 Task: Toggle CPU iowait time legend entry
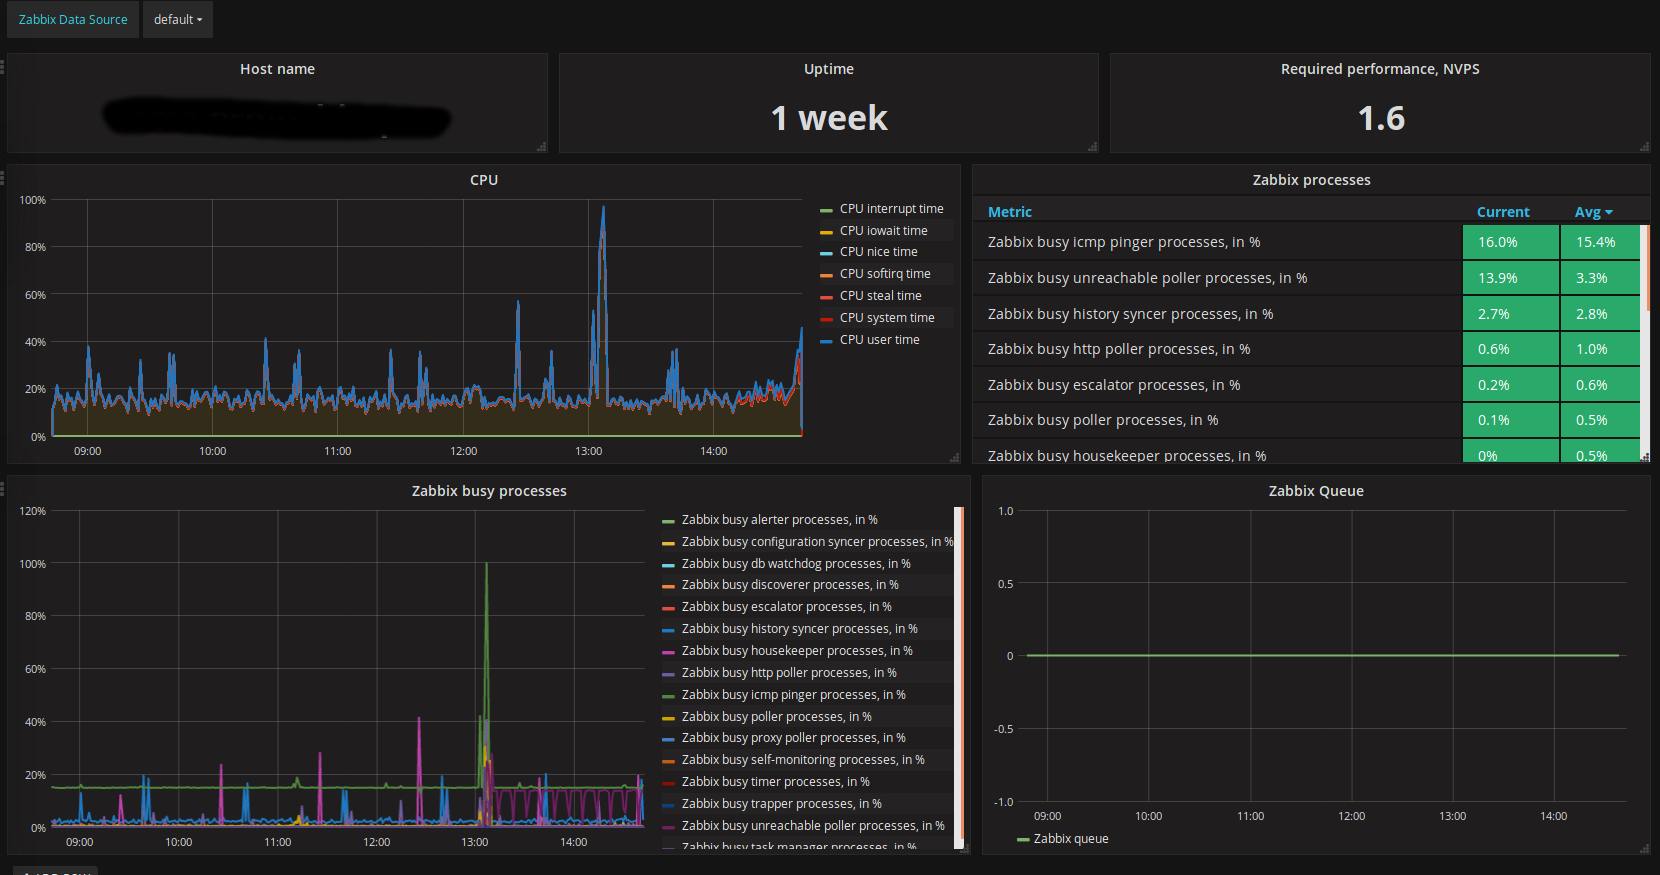[883, 231]
